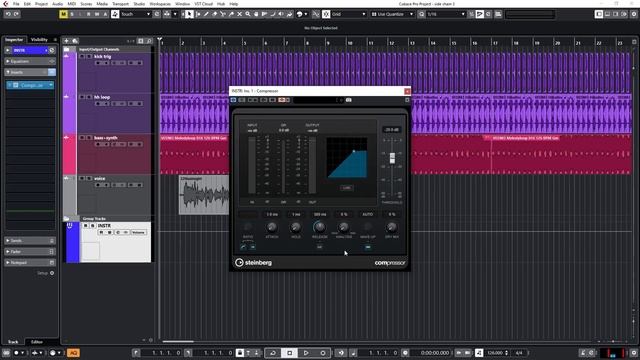The image size is (640, 360).
Task: Open the 1/16 quantize preset dropdown
Action: pyautogui.click(x=446, y=14)
